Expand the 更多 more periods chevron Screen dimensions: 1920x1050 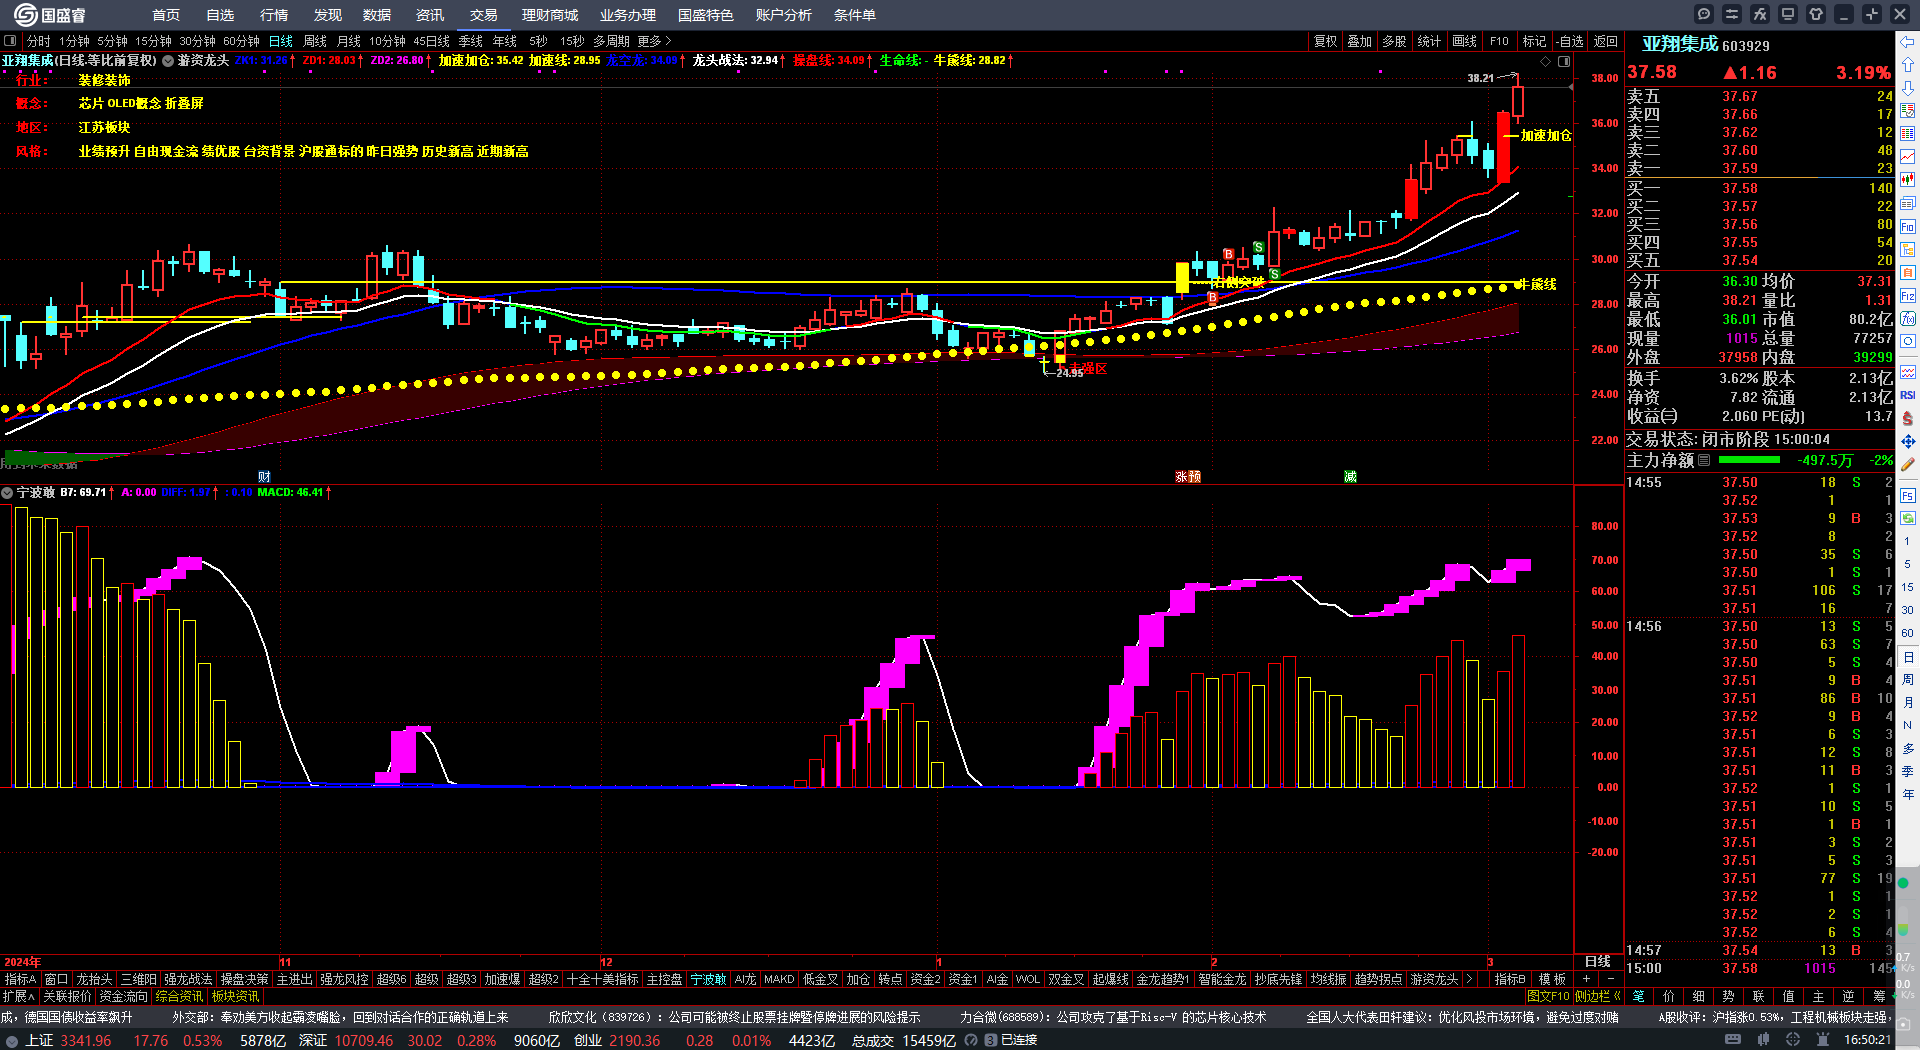click(x=655, y=41)
